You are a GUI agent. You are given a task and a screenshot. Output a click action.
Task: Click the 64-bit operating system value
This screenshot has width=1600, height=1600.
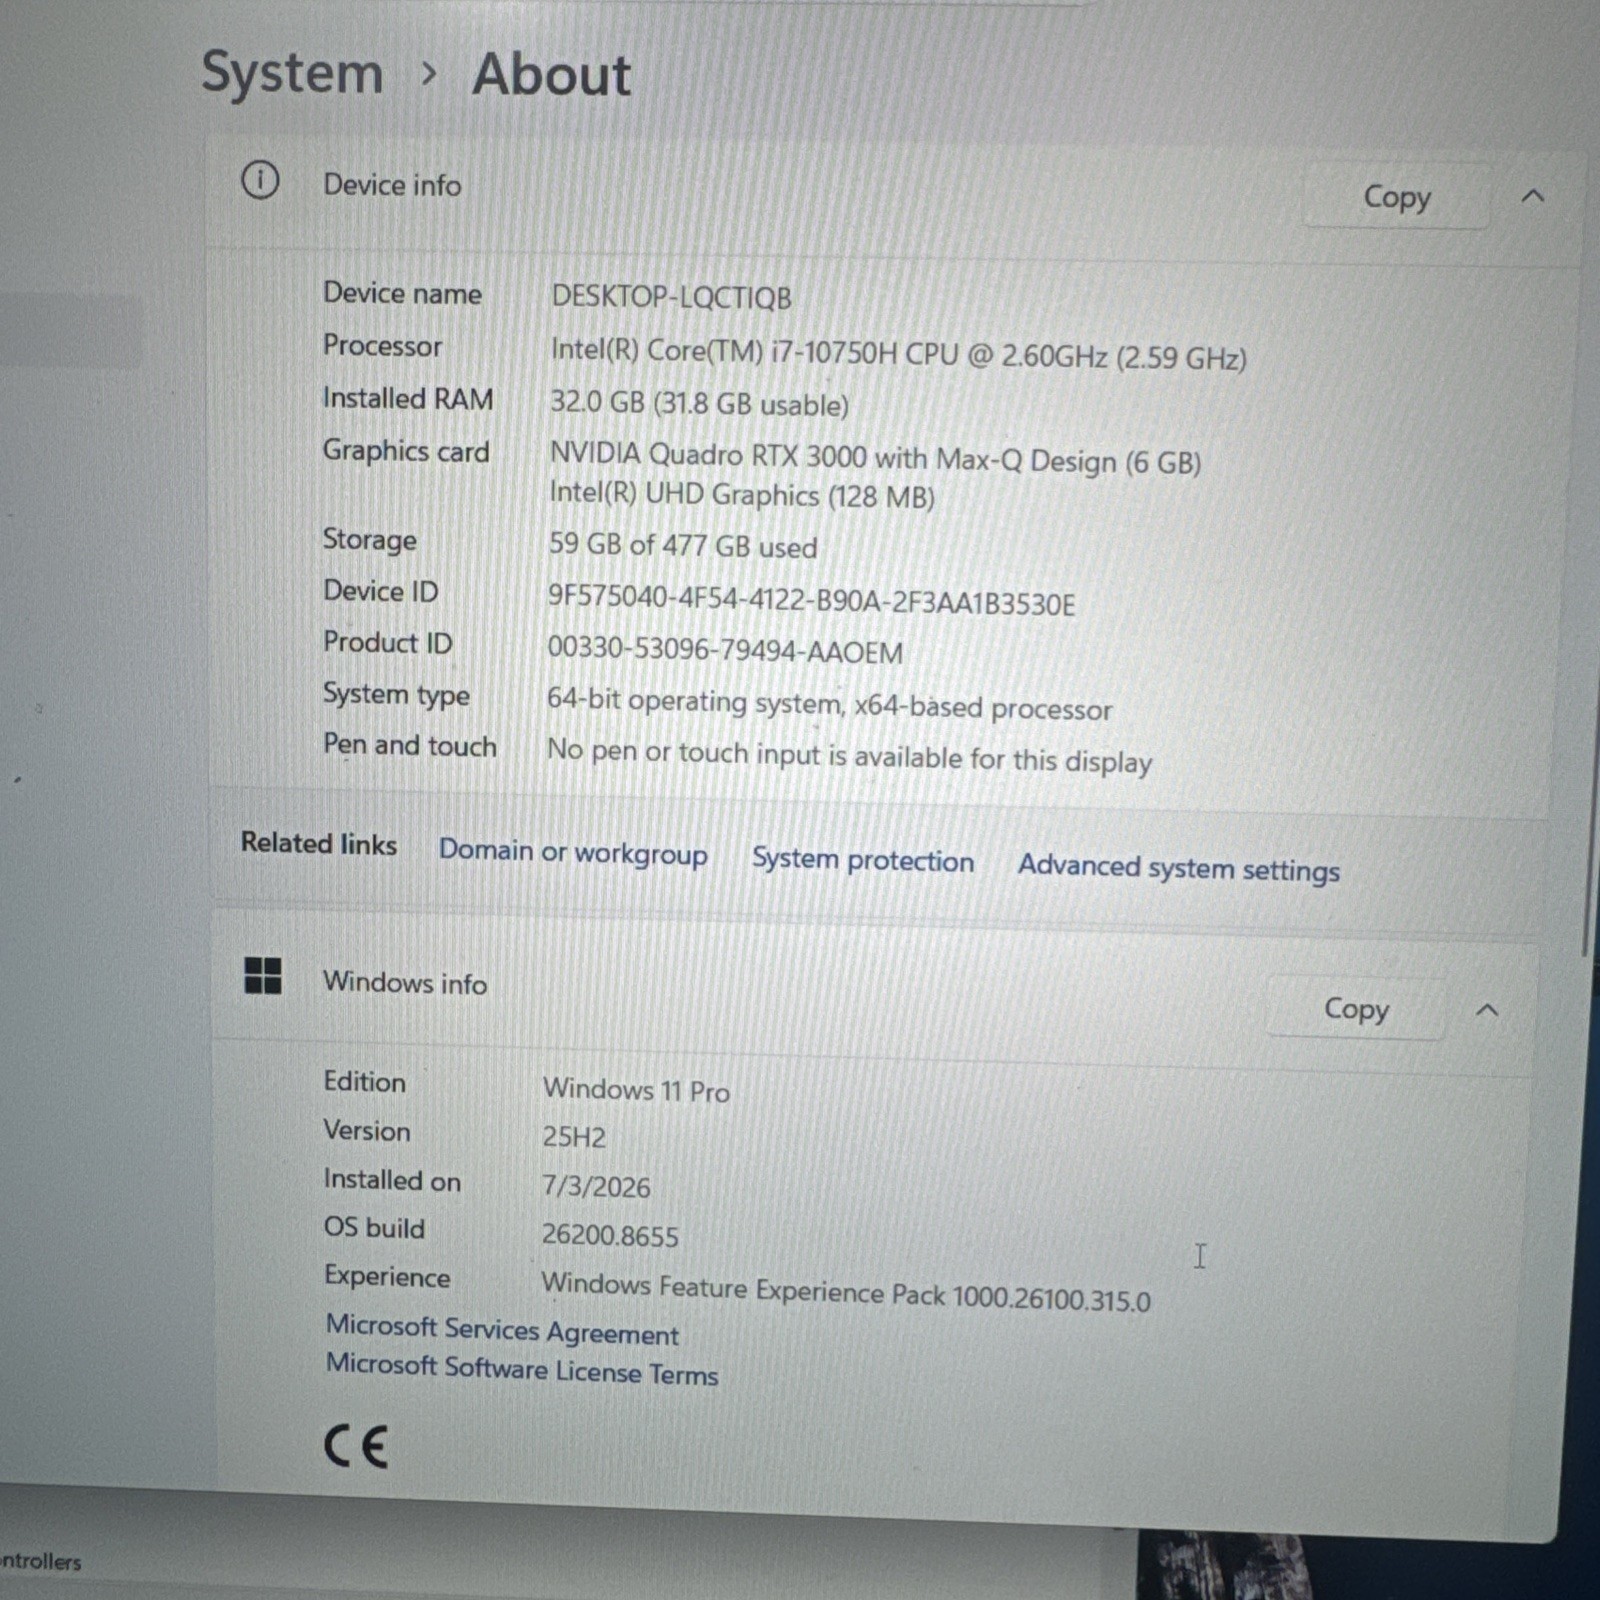coord(829,704)
